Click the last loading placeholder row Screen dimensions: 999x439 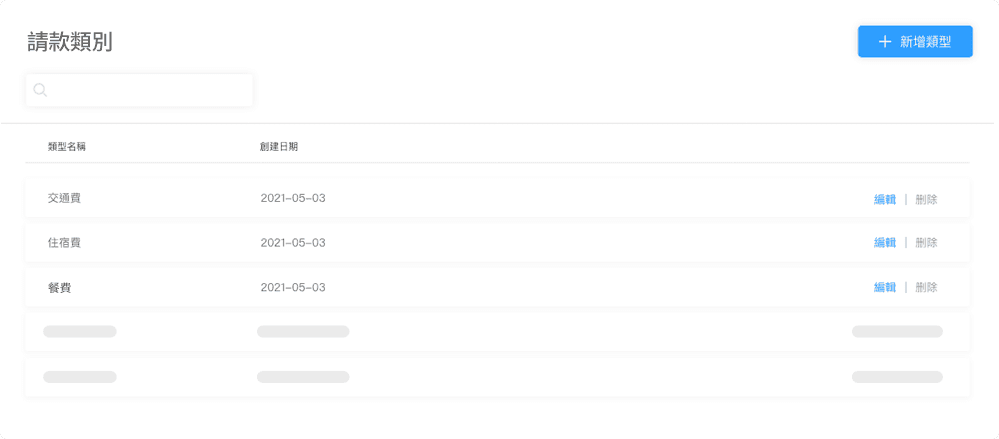pyautogui.click(x=498, y=377)
